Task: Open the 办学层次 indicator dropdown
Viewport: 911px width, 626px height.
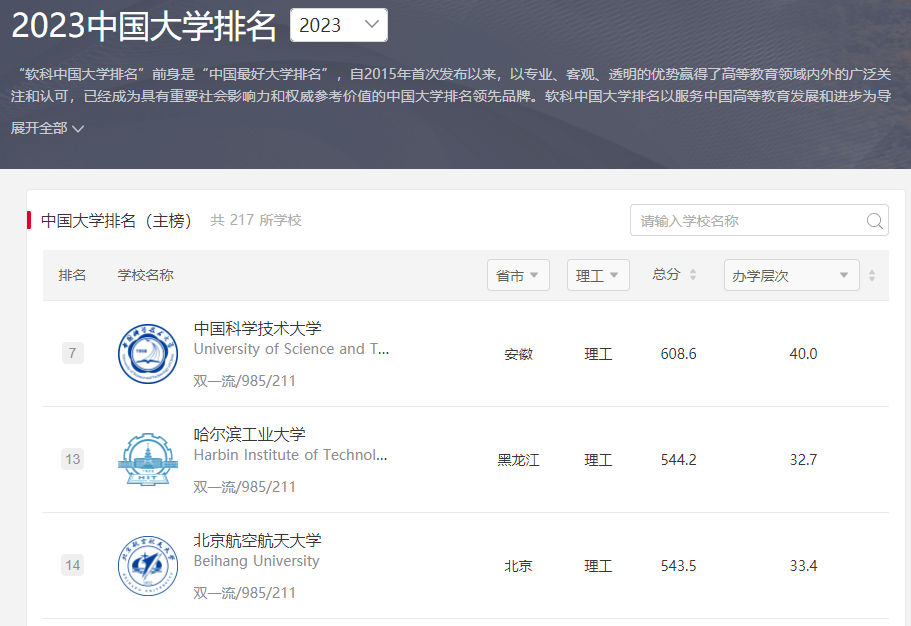Action: (791, 275)
